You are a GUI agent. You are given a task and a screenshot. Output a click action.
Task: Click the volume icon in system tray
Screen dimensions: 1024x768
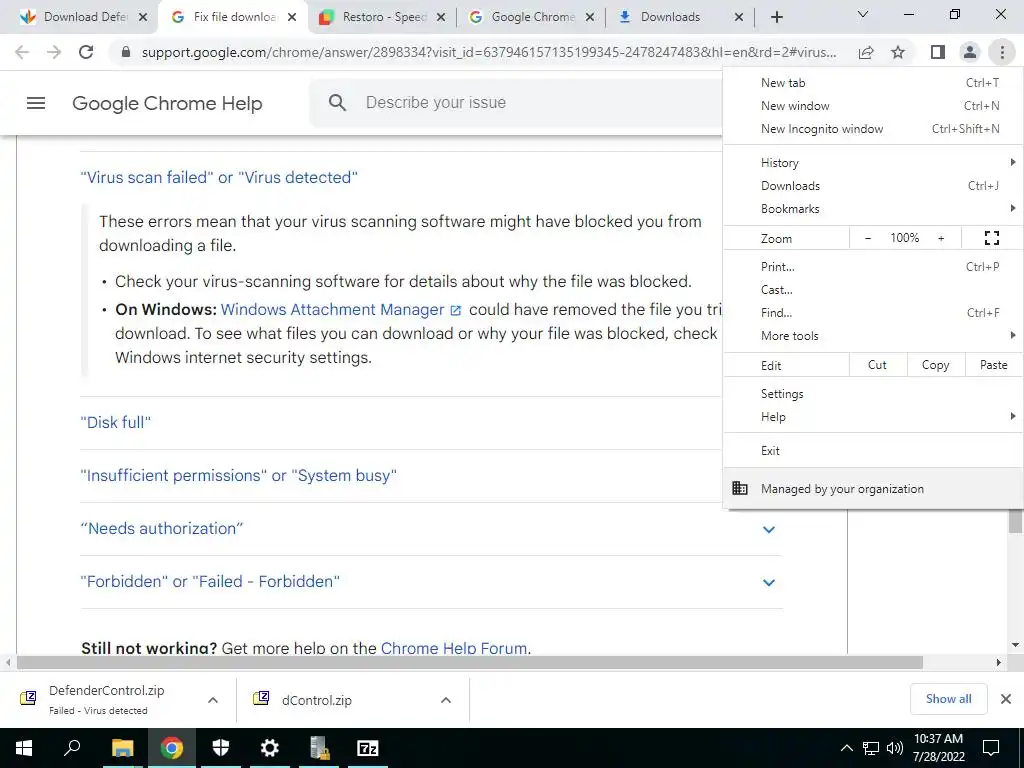(x=895, y=748)
